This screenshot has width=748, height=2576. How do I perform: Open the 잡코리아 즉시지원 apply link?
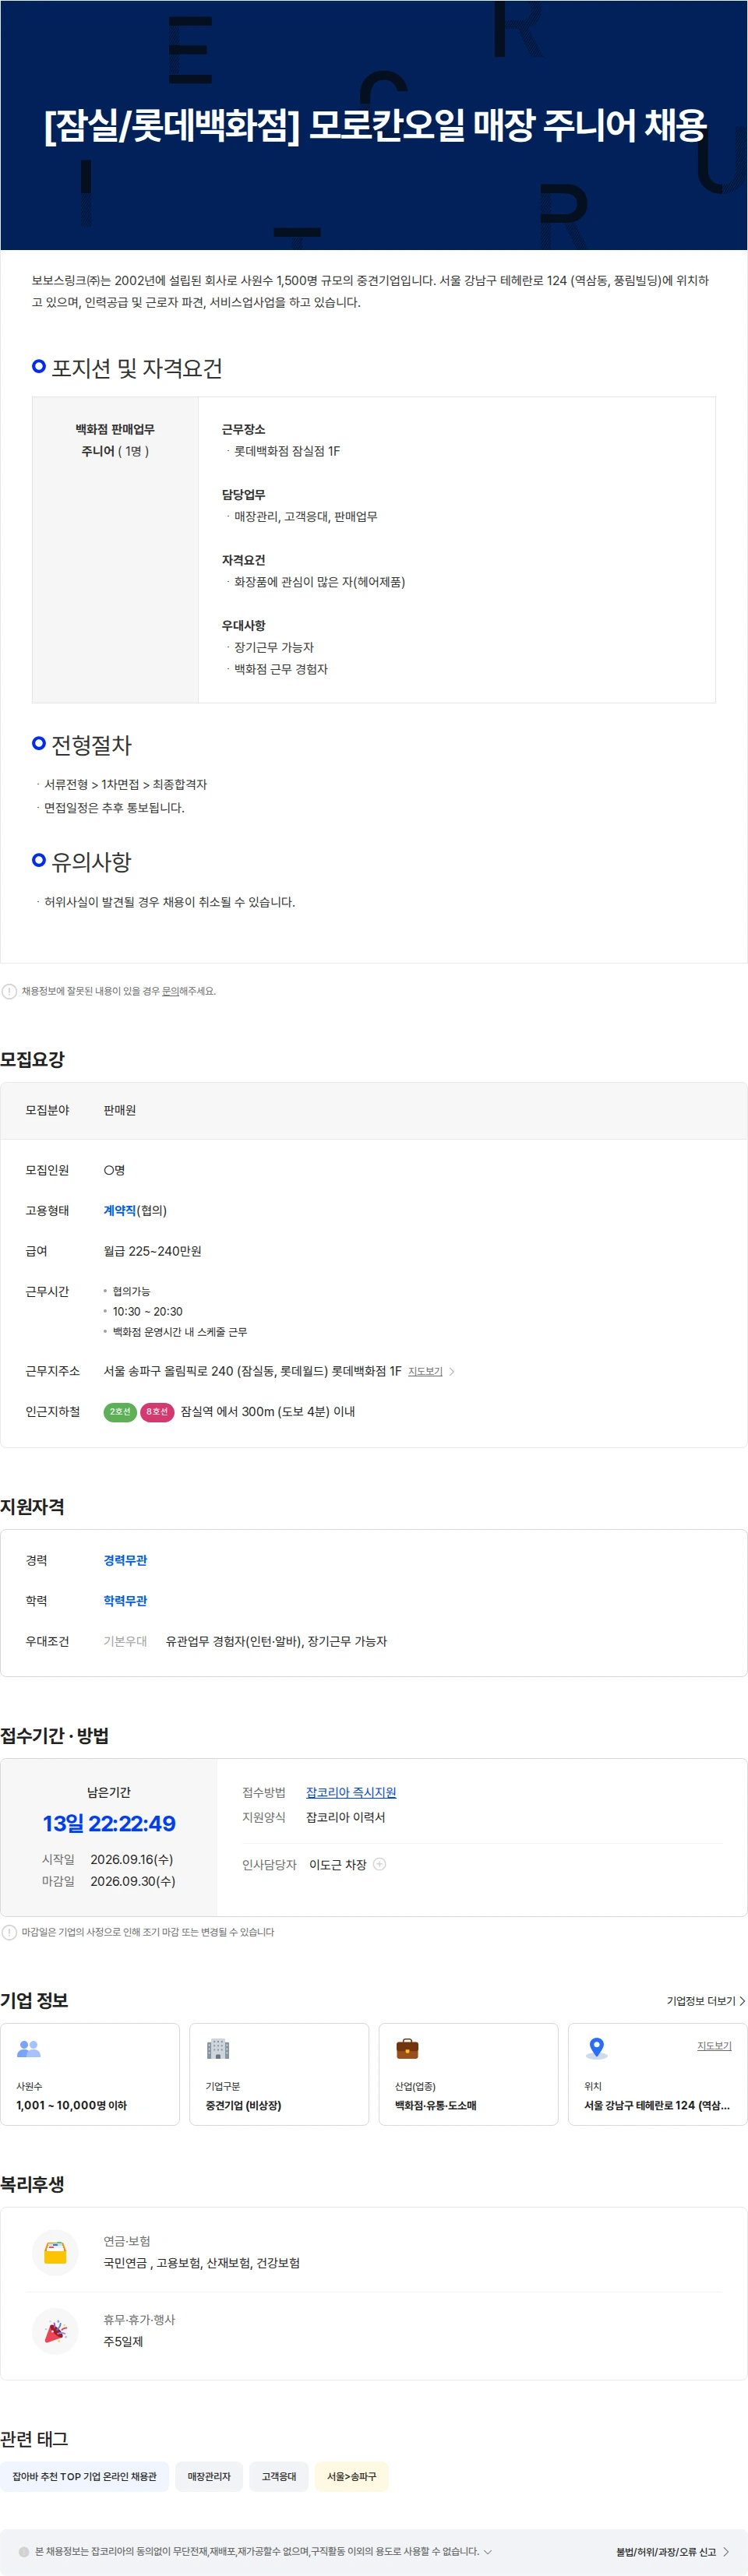(x=351, y=1792)
